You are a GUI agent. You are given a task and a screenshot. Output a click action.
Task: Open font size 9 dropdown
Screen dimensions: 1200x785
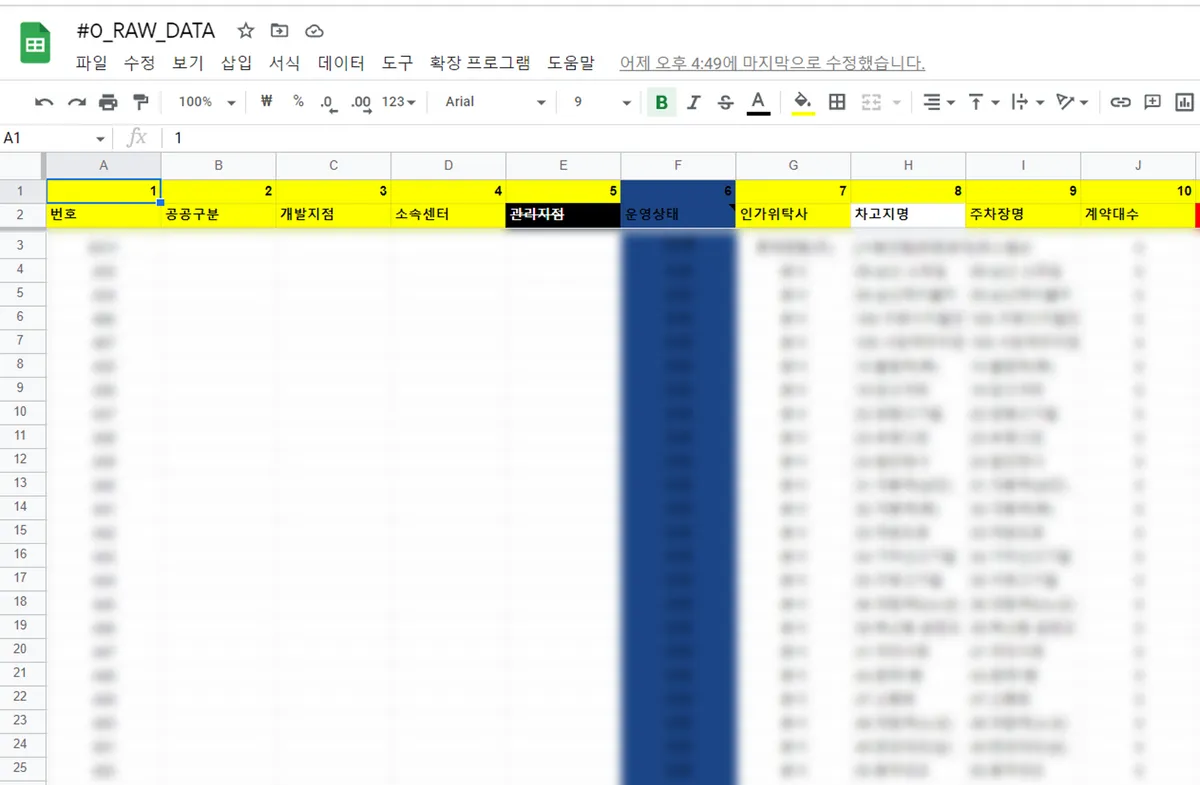[x=603, y=102]
